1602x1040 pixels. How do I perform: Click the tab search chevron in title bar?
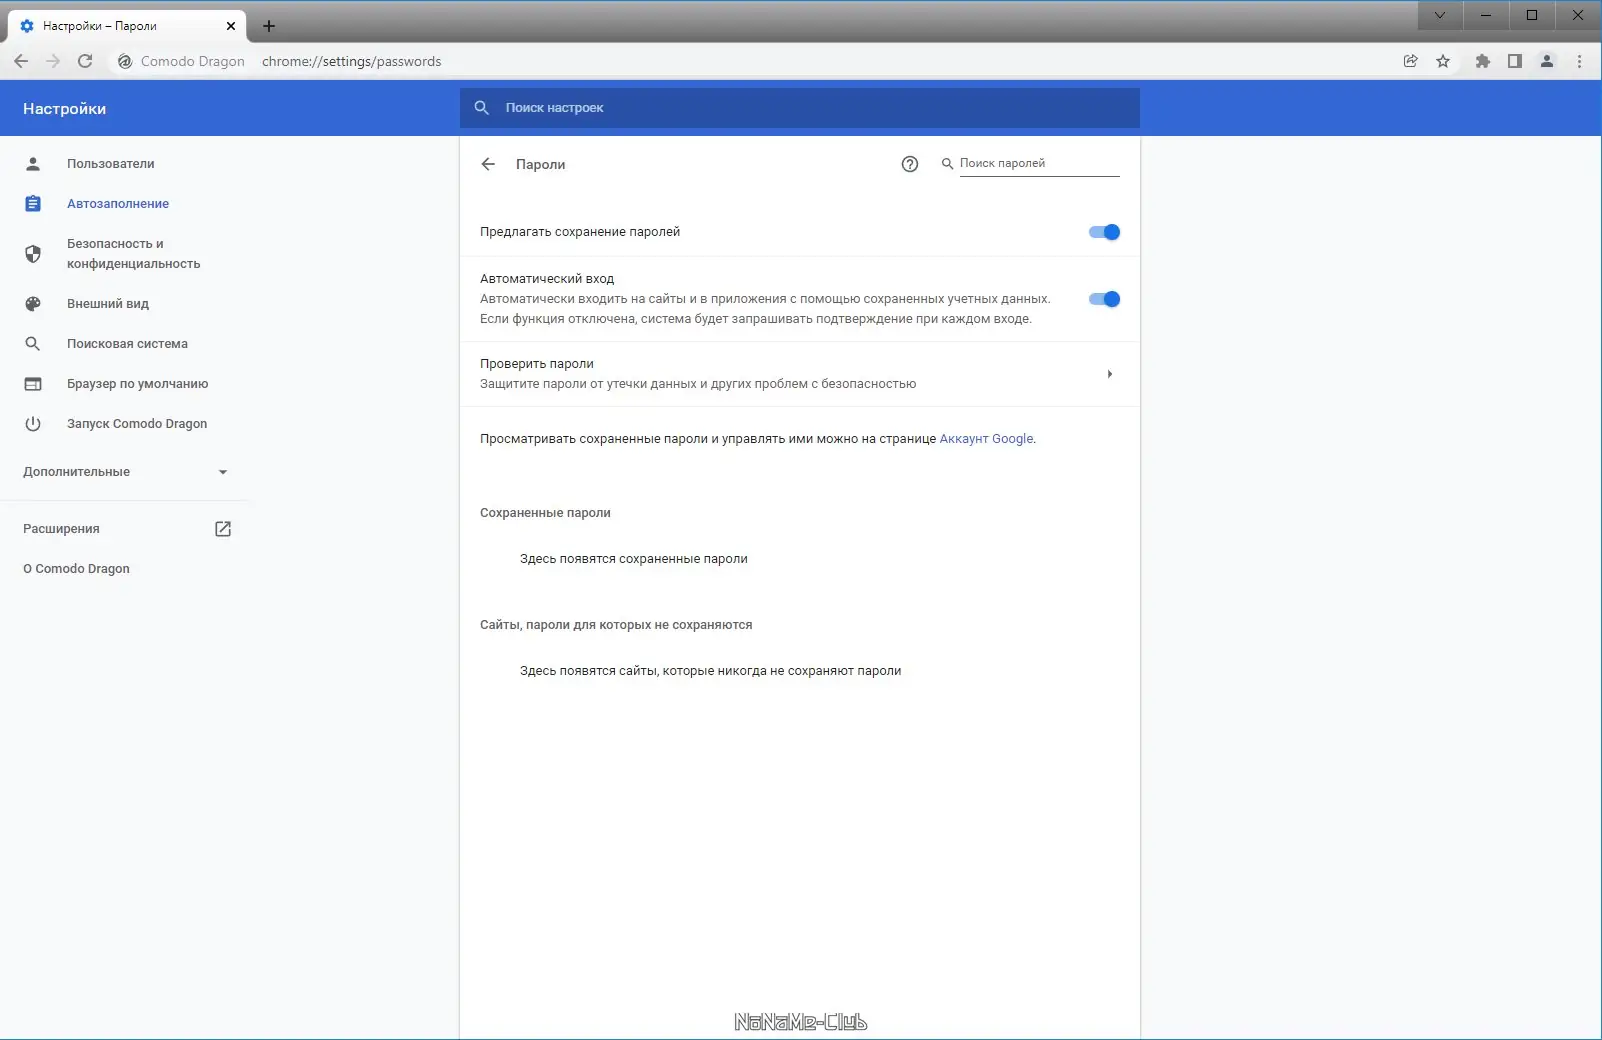pyautogui.click(x=1440, y=15)
